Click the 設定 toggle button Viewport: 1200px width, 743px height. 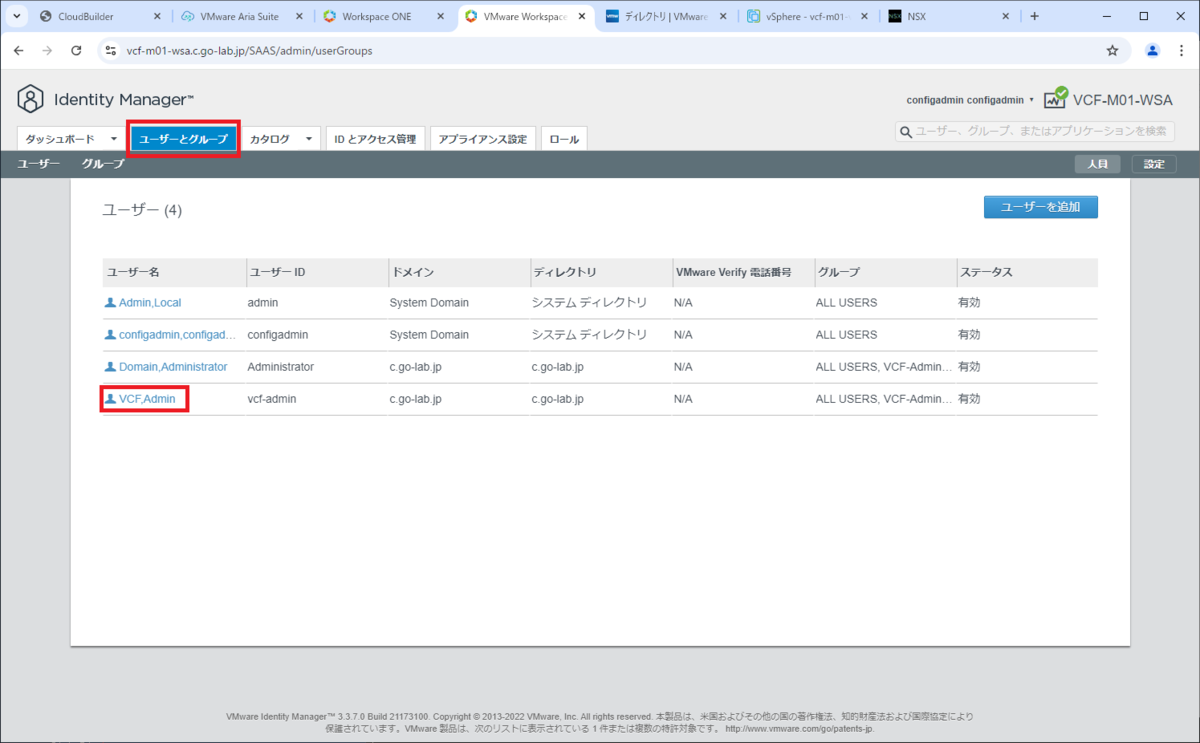coord(1154,164)
